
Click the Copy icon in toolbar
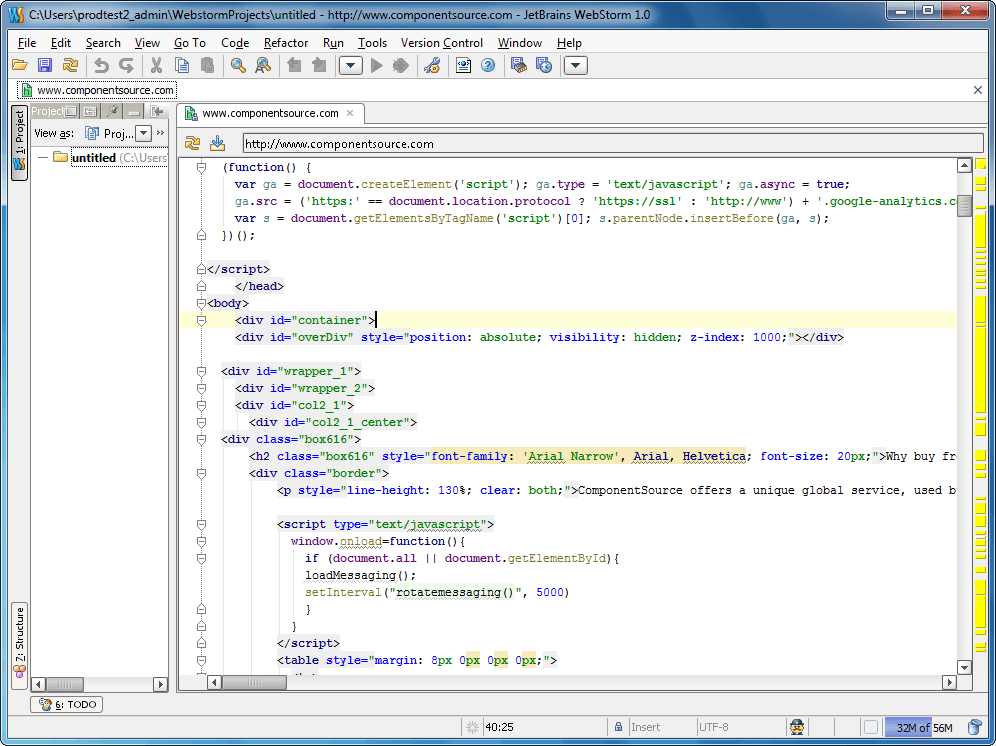[x=182, y=65]
